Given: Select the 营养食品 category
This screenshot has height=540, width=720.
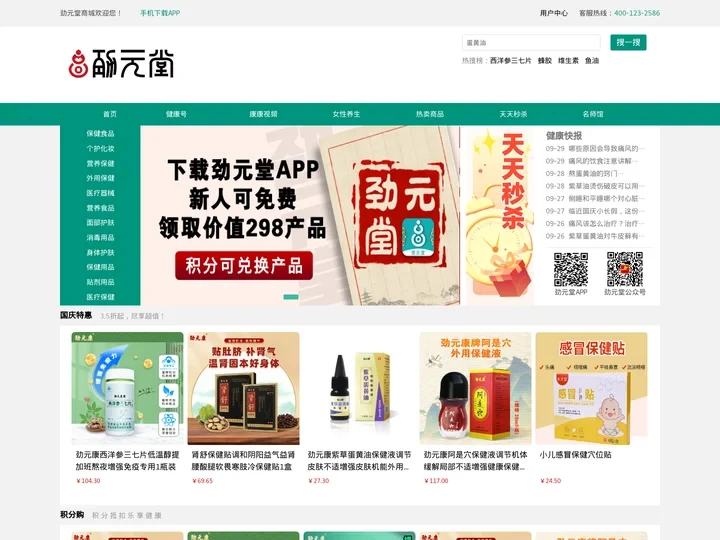Looking at the screenshot, I should coord(100,208).
